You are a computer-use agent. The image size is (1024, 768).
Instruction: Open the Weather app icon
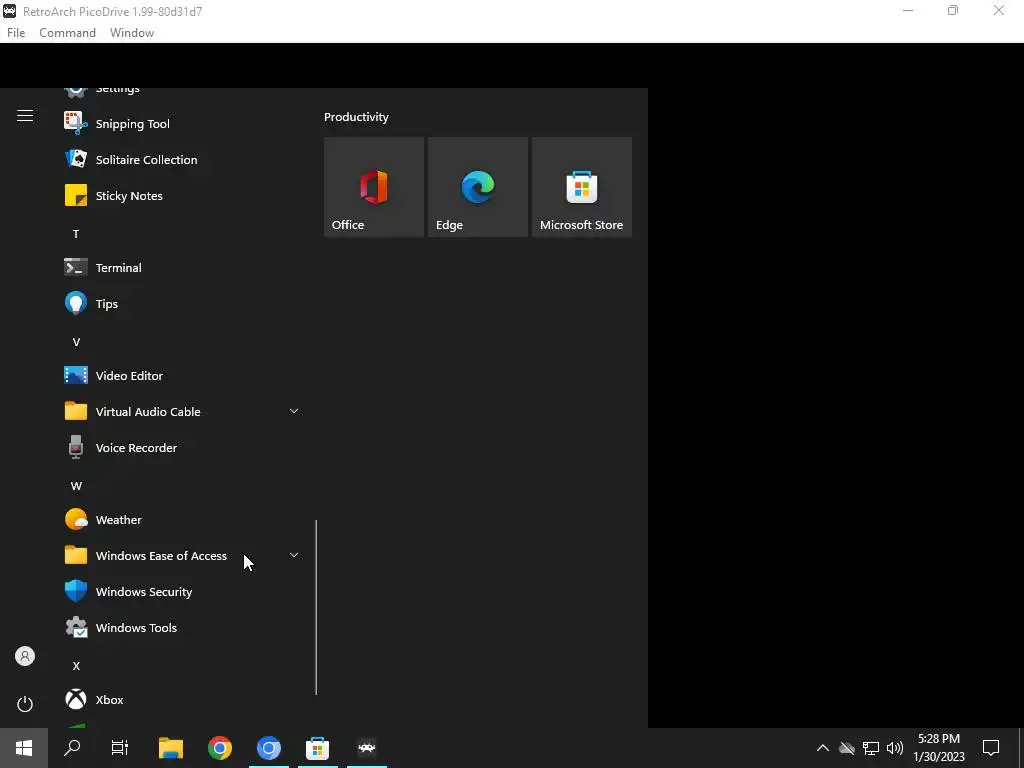coord(76,519)
